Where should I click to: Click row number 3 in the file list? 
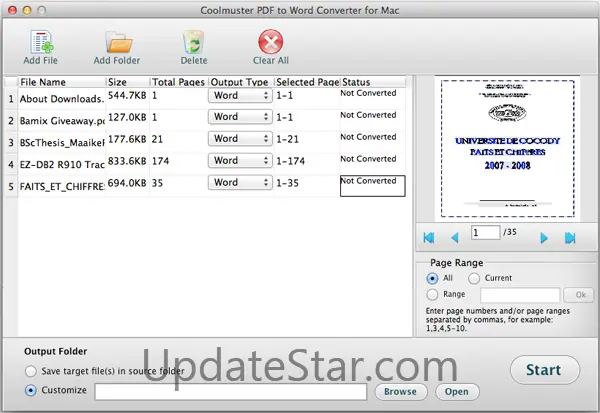[x=11, y=143]
